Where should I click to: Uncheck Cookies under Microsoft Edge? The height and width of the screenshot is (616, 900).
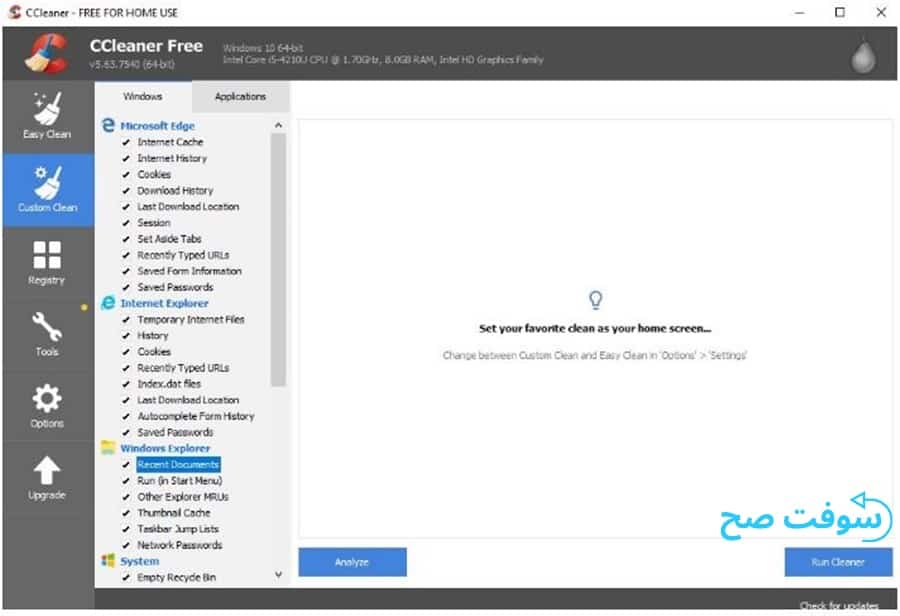click(126, 174)
